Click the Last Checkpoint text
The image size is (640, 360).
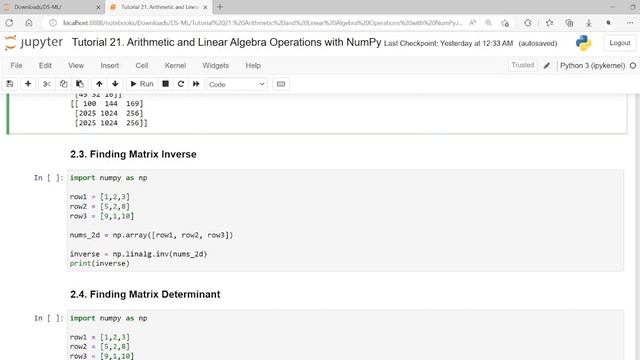(448, 43)
